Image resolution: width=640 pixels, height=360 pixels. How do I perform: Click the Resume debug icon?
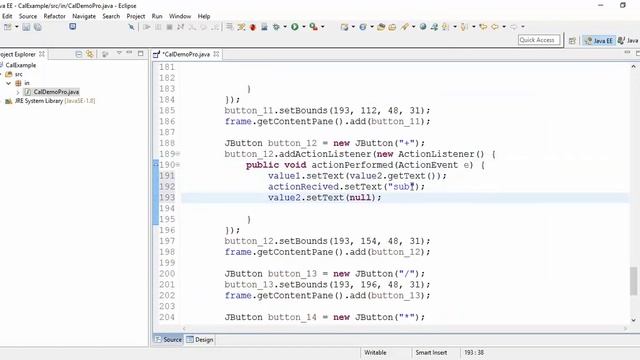coord(147,27)
